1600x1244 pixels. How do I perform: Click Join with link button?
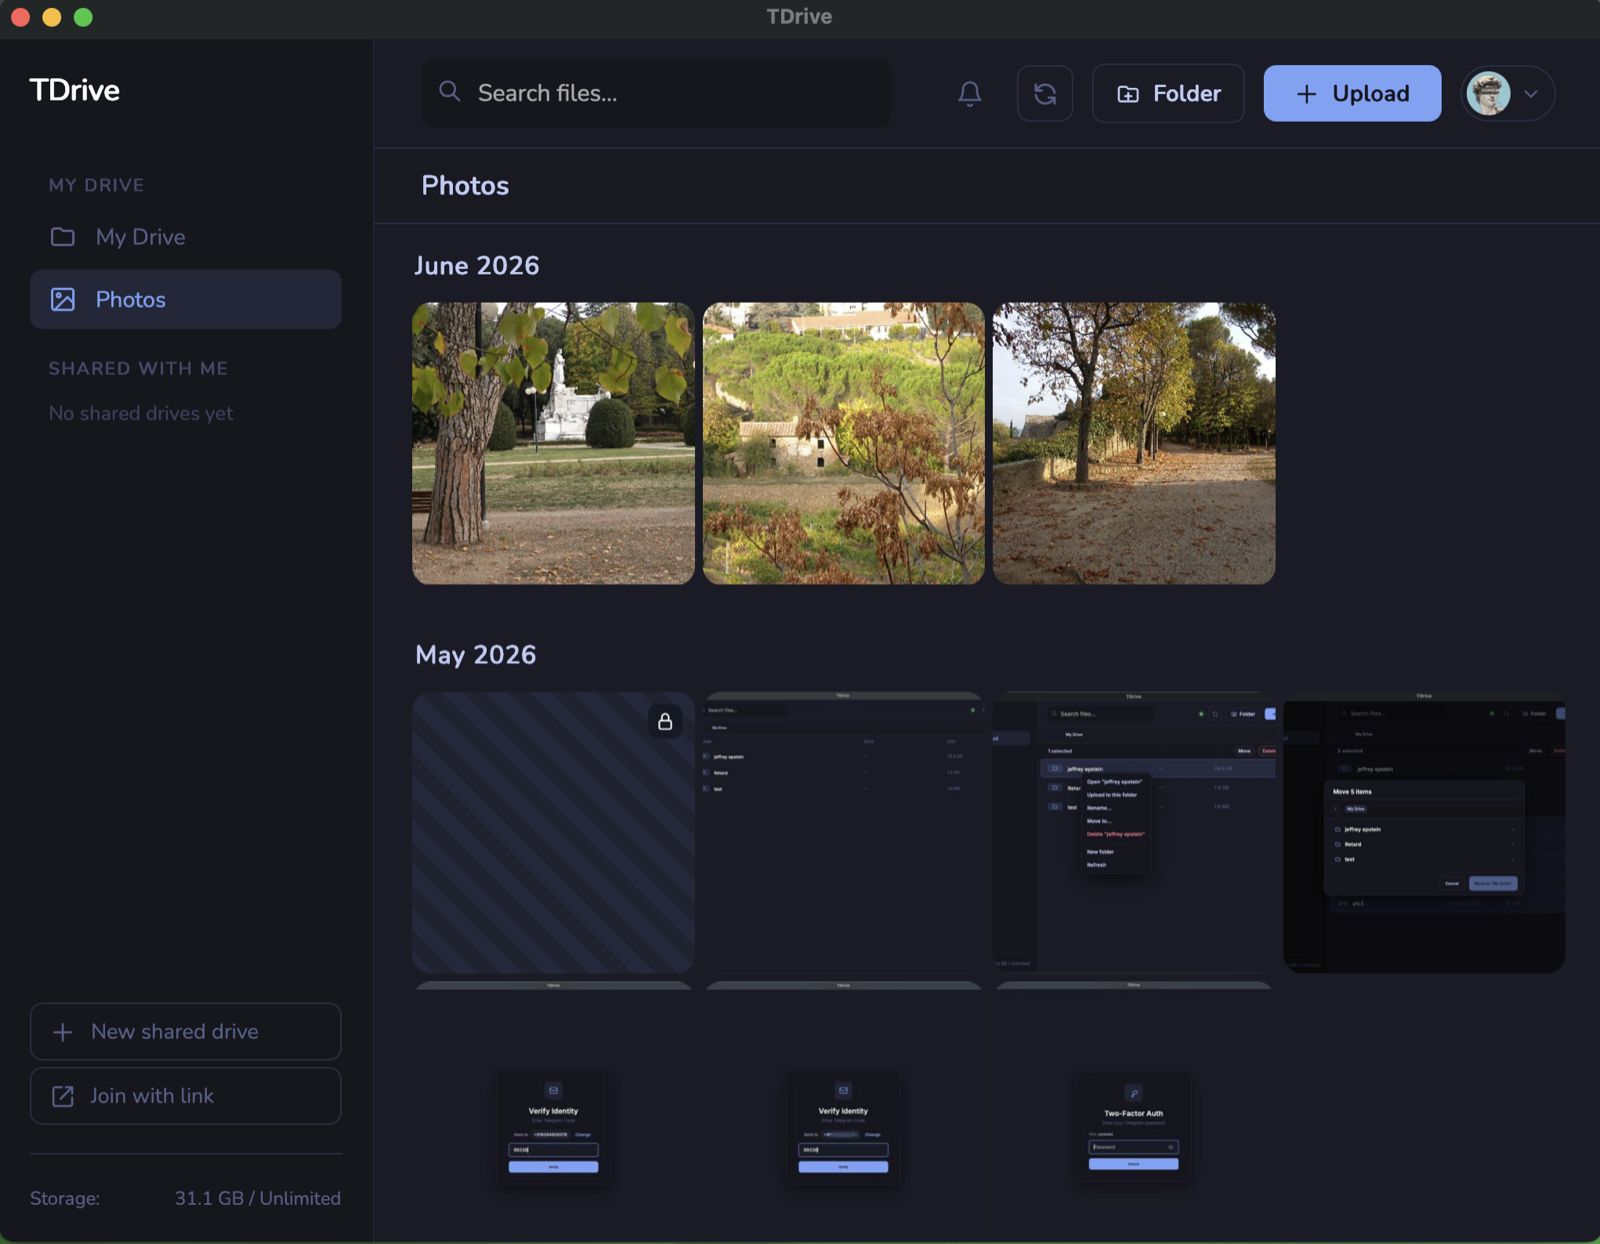tap(186, 1096)
